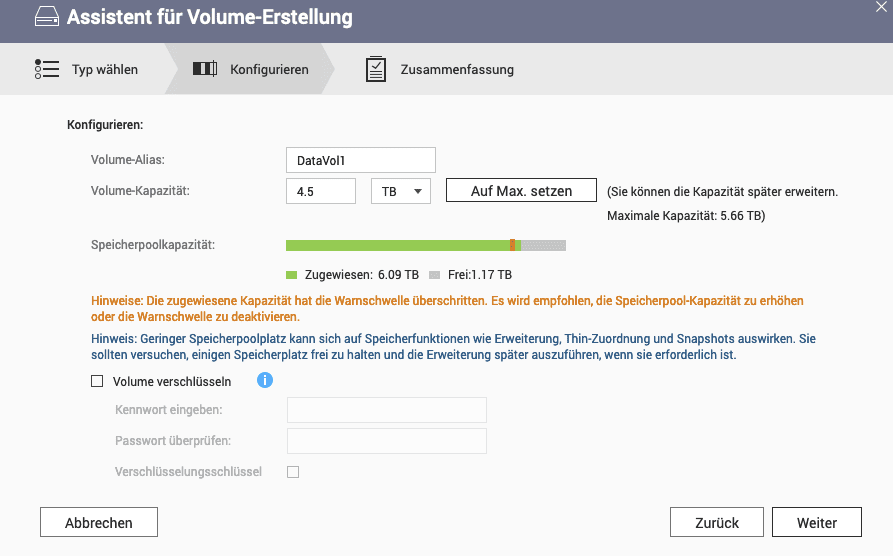Open the blue info icon for encryption

(x=265, y=380)
